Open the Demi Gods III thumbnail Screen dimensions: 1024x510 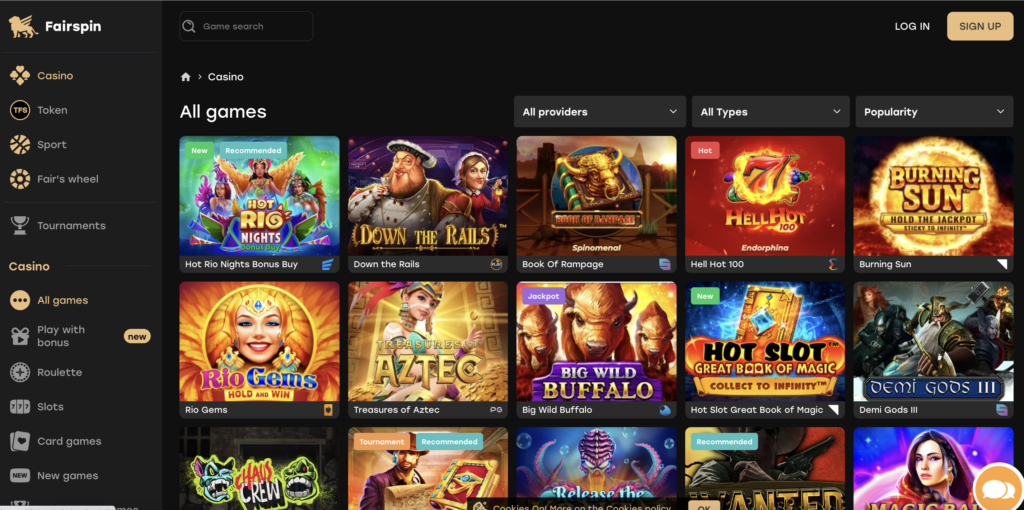[x=933, y=342]
